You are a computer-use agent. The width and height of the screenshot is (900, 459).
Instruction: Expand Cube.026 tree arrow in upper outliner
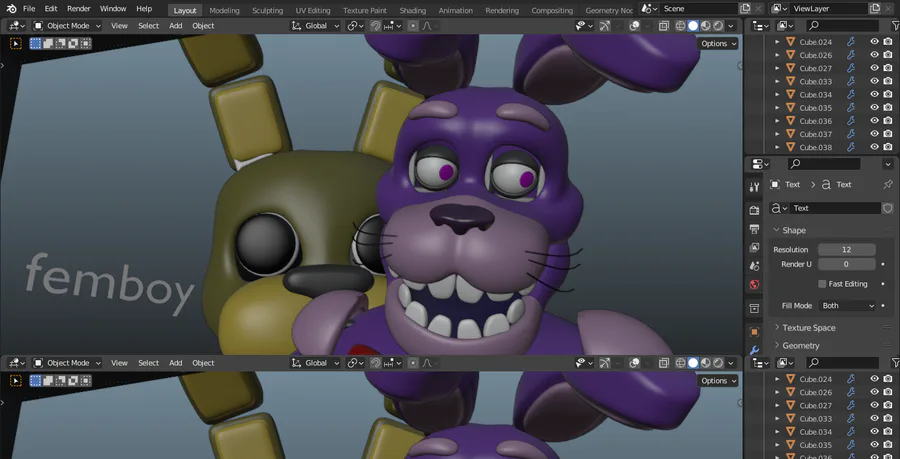point(777,55)
